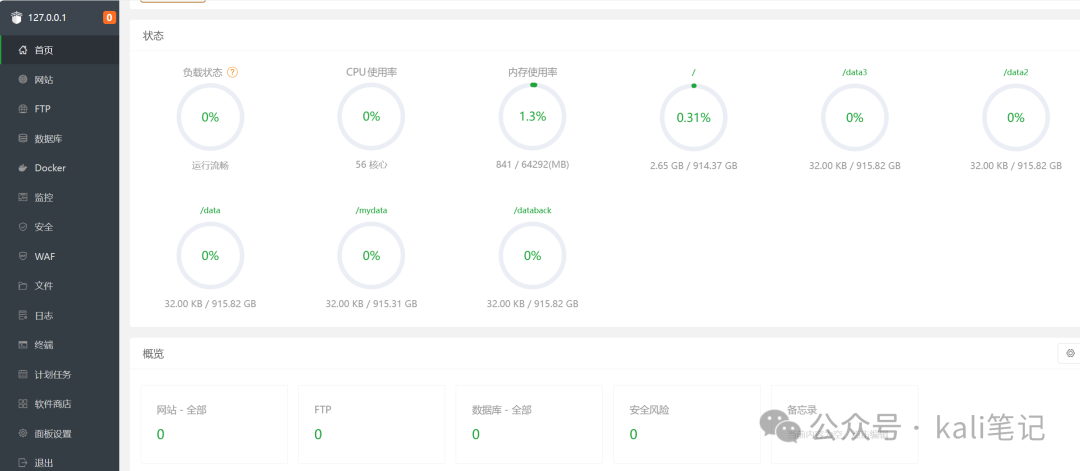Click the 内存使用率 circular gauge
This screenshot has width=1080, height=471.
click(532, 117)
